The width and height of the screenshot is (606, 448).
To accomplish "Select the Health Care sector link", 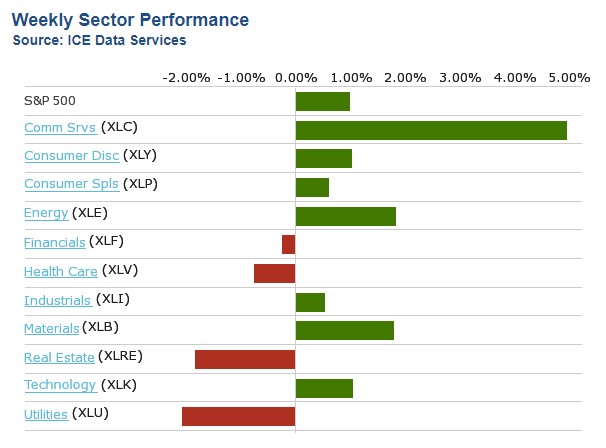I will (60, 271).
